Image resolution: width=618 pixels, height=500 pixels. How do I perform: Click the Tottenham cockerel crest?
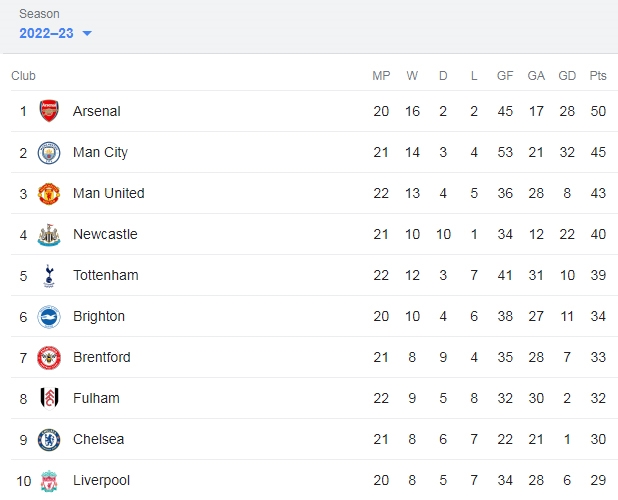[49, 276]
